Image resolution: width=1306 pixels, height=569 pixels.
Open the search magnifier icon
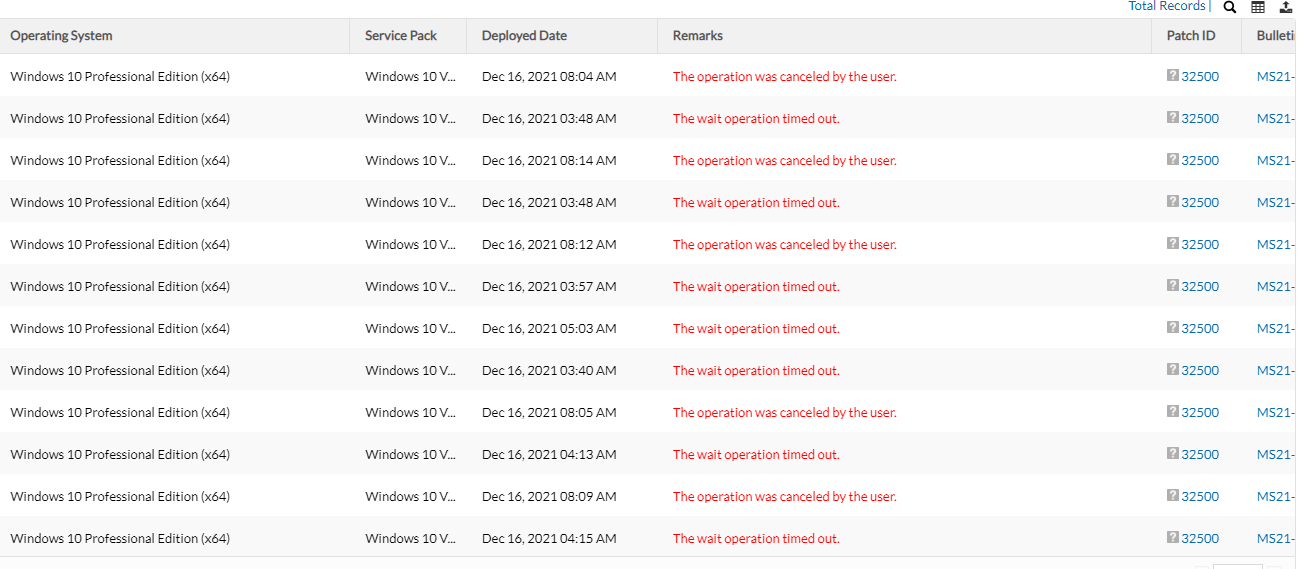(1230, 7)
